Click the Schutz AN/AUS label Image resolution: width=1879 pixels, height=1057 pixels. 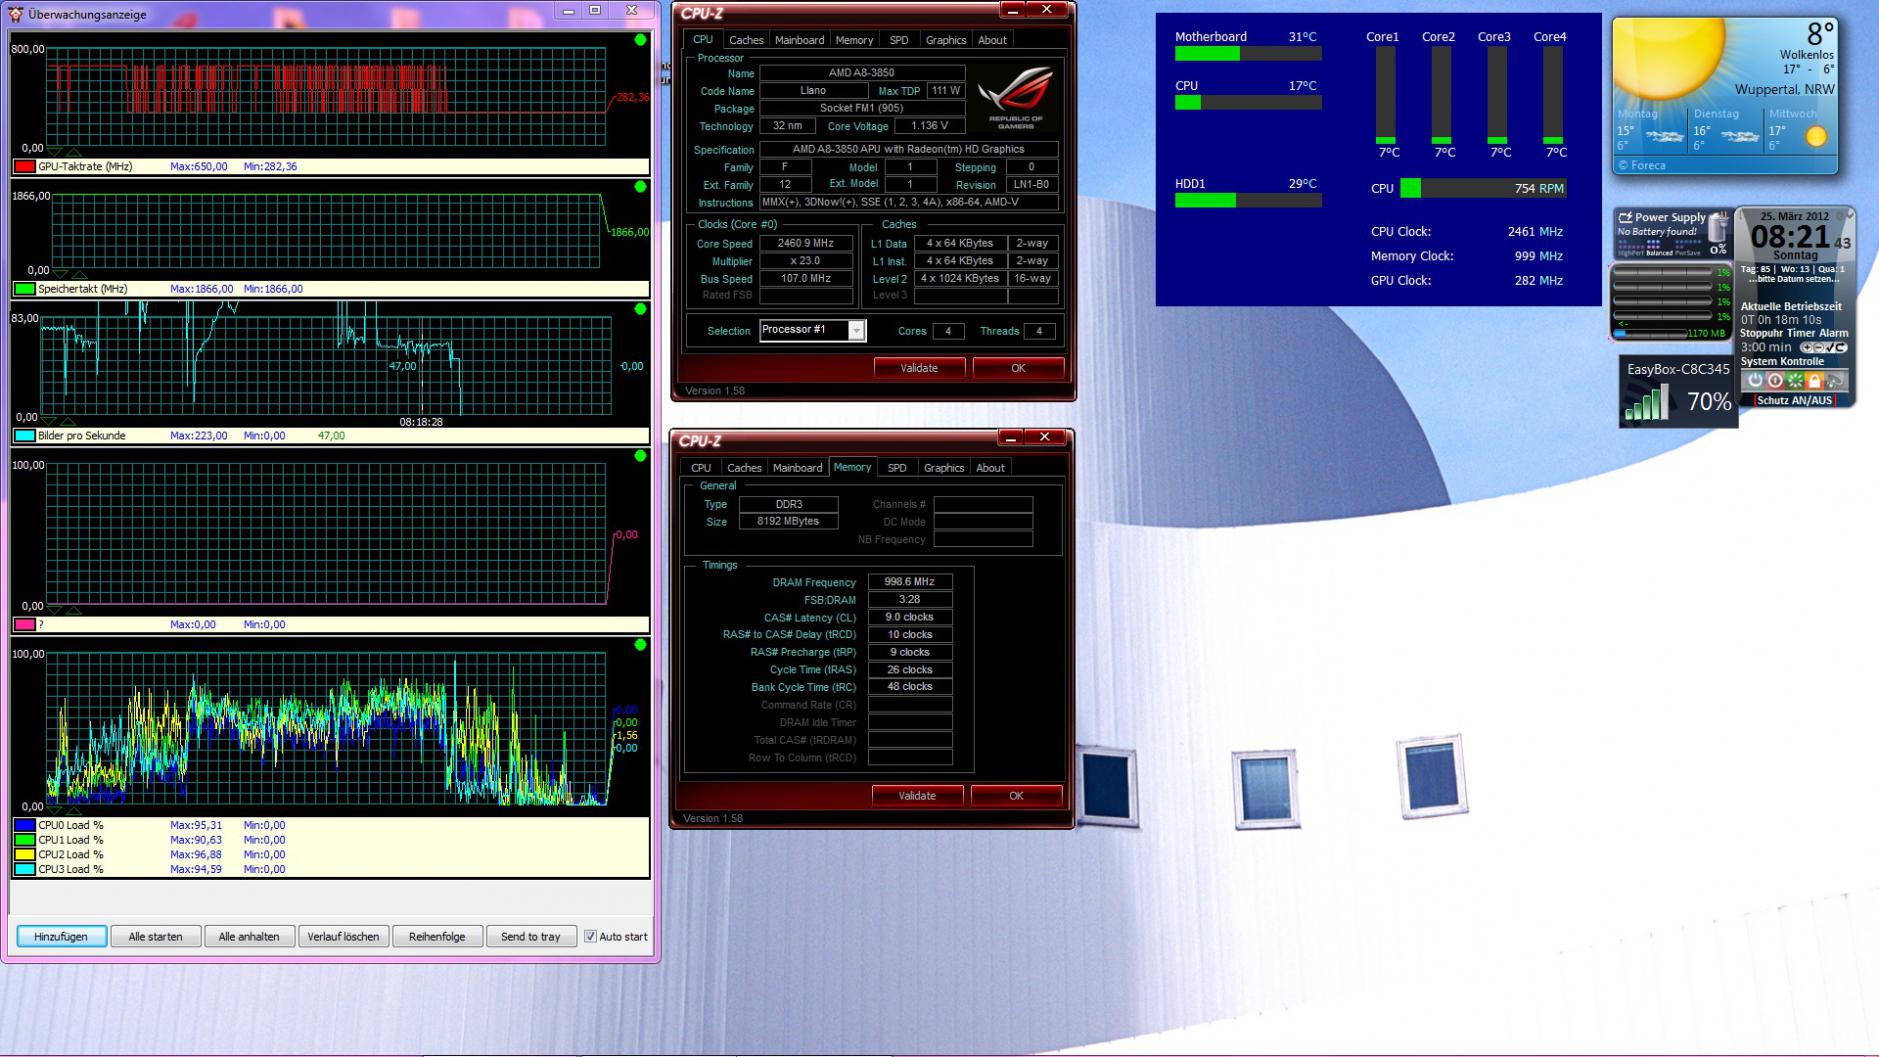click(x=1794, y=401)
